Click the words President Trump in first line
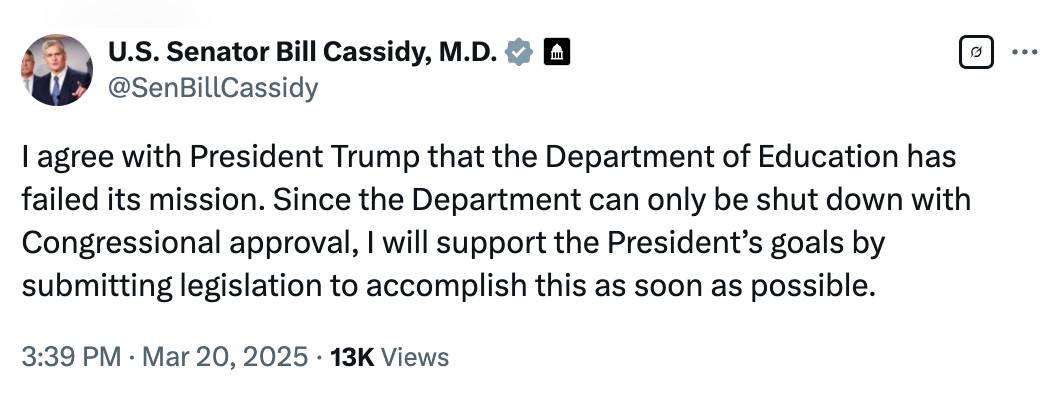This screenshot has width=1060, height=396. click(306, 157)
